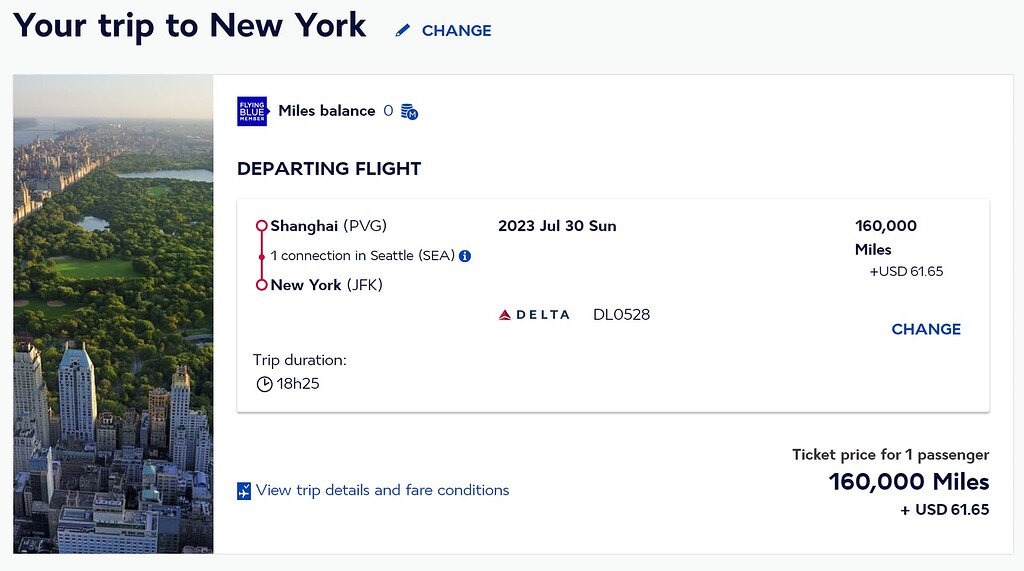
Task: Click the airplane icon beside trip details
Action: pos(244,491)
